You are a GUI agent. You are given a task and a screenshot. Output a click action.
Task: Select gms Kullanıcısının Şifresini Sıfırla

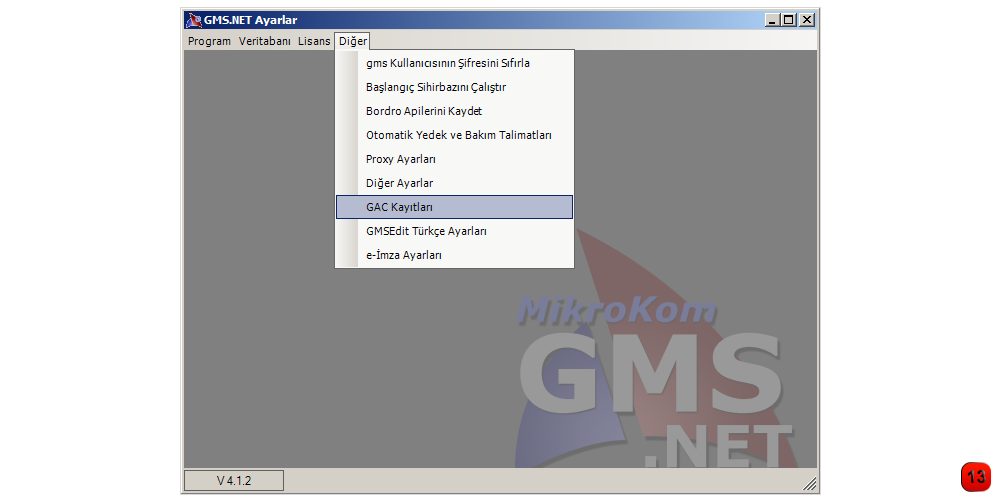(454, 63)
